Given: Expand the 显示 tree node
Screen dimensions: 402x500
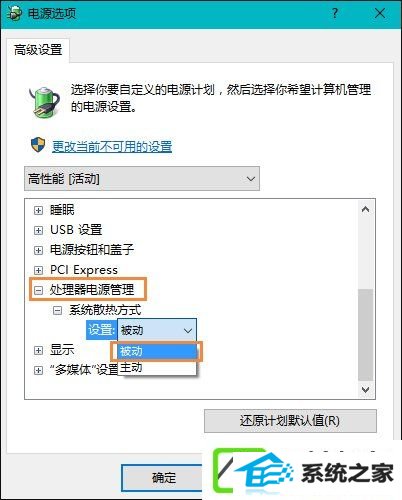Looking at the screenshot, I should click(x=39, y=350).
